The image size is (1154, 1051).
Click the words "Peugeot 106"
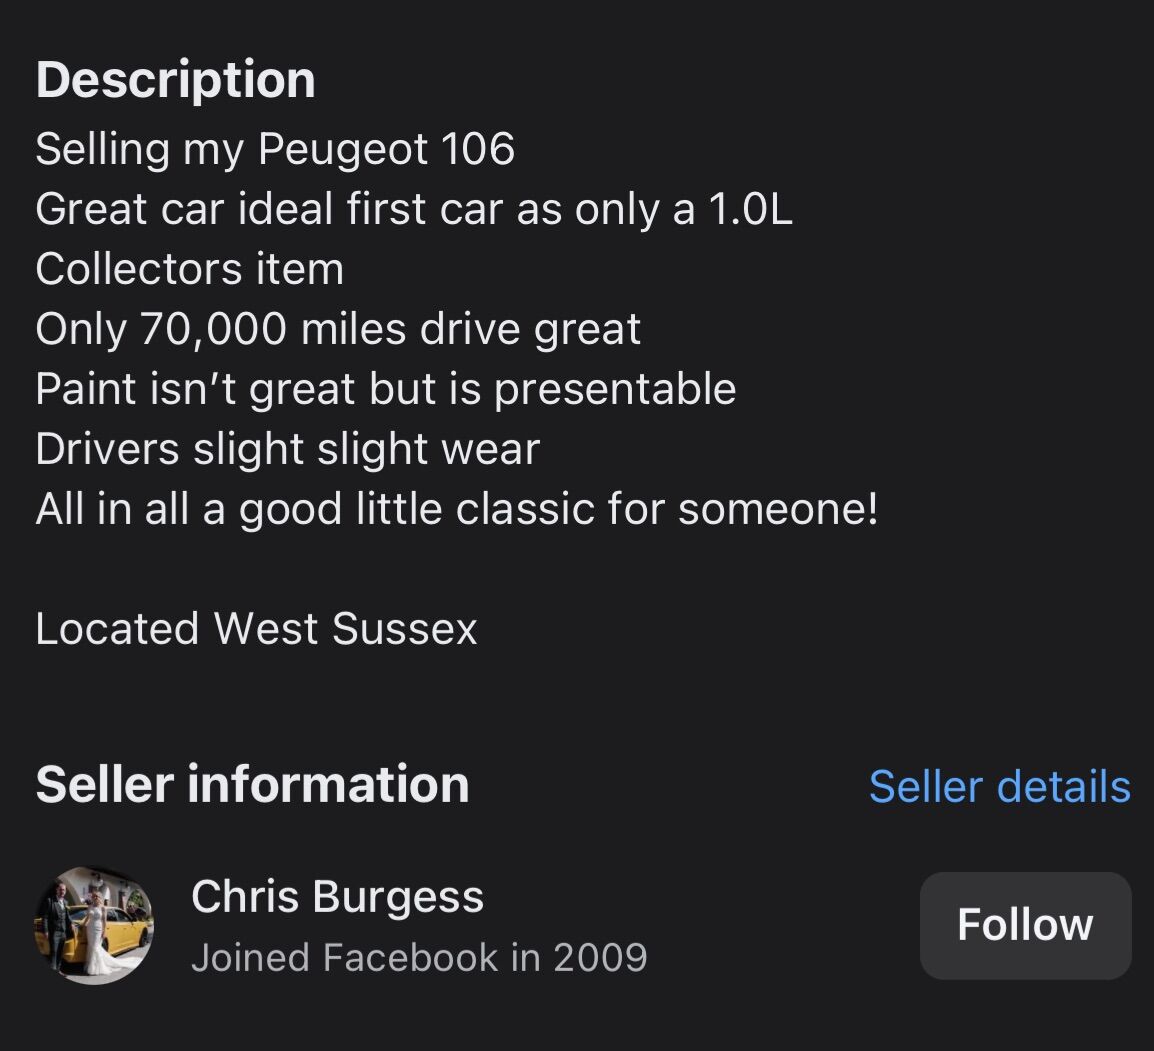386,150
